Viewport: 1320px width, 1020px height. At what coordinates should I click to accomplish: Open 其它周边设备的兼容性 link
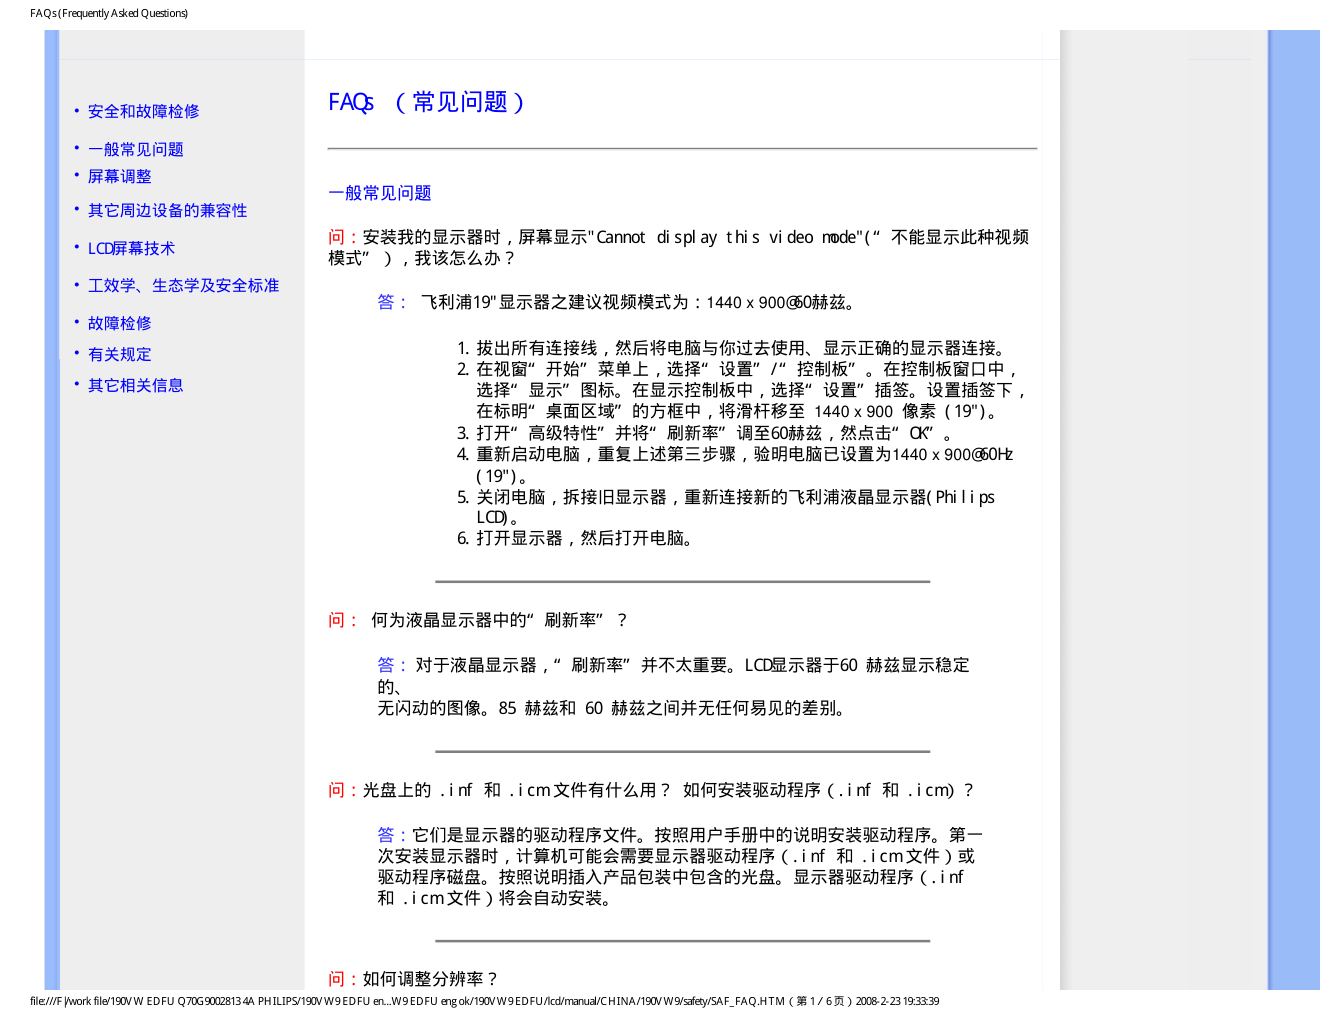(167, 210)
